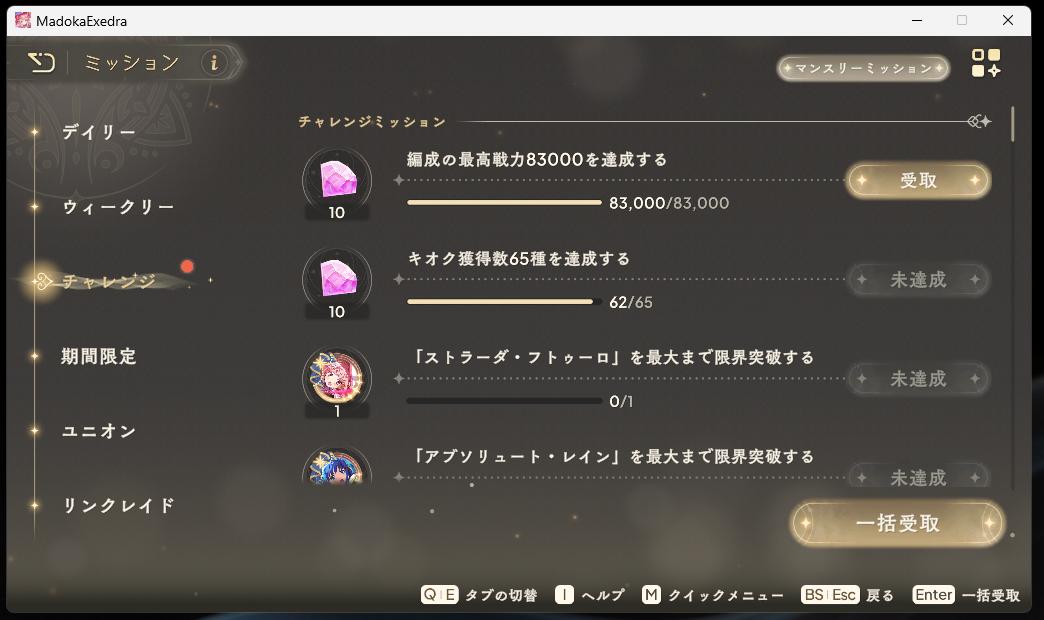Image resolution: width=1044 pixels, height=620 pixels.
Task: Select the アブソリュート・レイン reward portrait icon
Action: [x=337, y=465]
